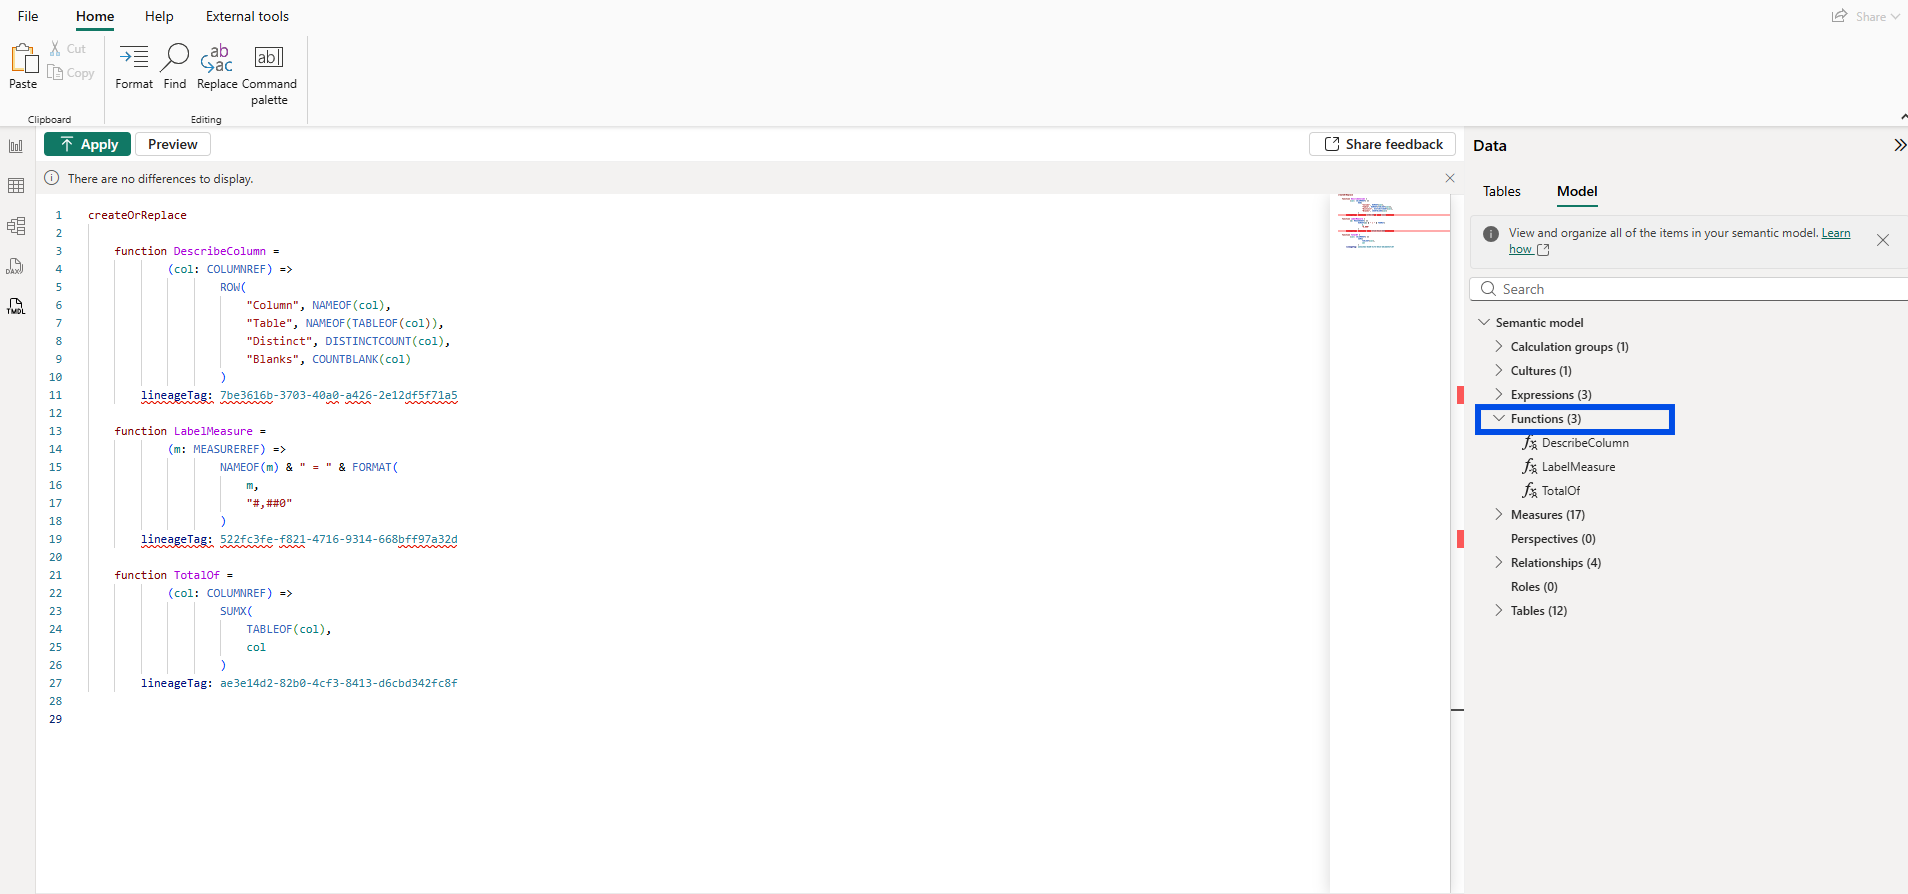Image resolution: width=1908 pixels, height=894 pixels.
Task: Click the red error marker by line 19
Action: 1460,539
